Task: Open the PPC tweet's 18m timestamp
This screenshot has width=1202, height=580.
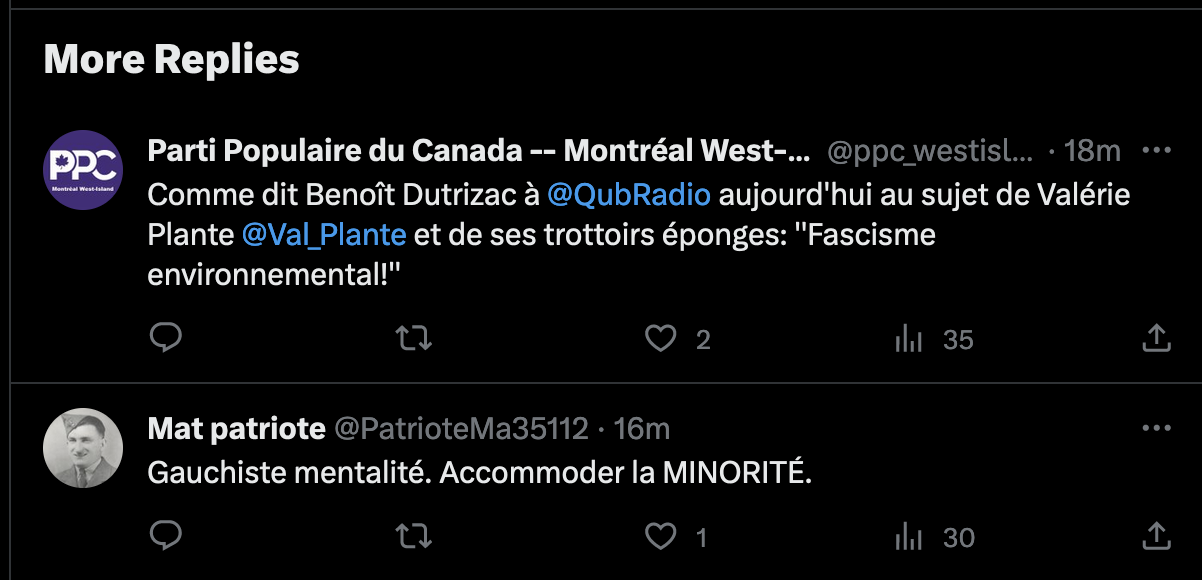Action: point(1093,151)
